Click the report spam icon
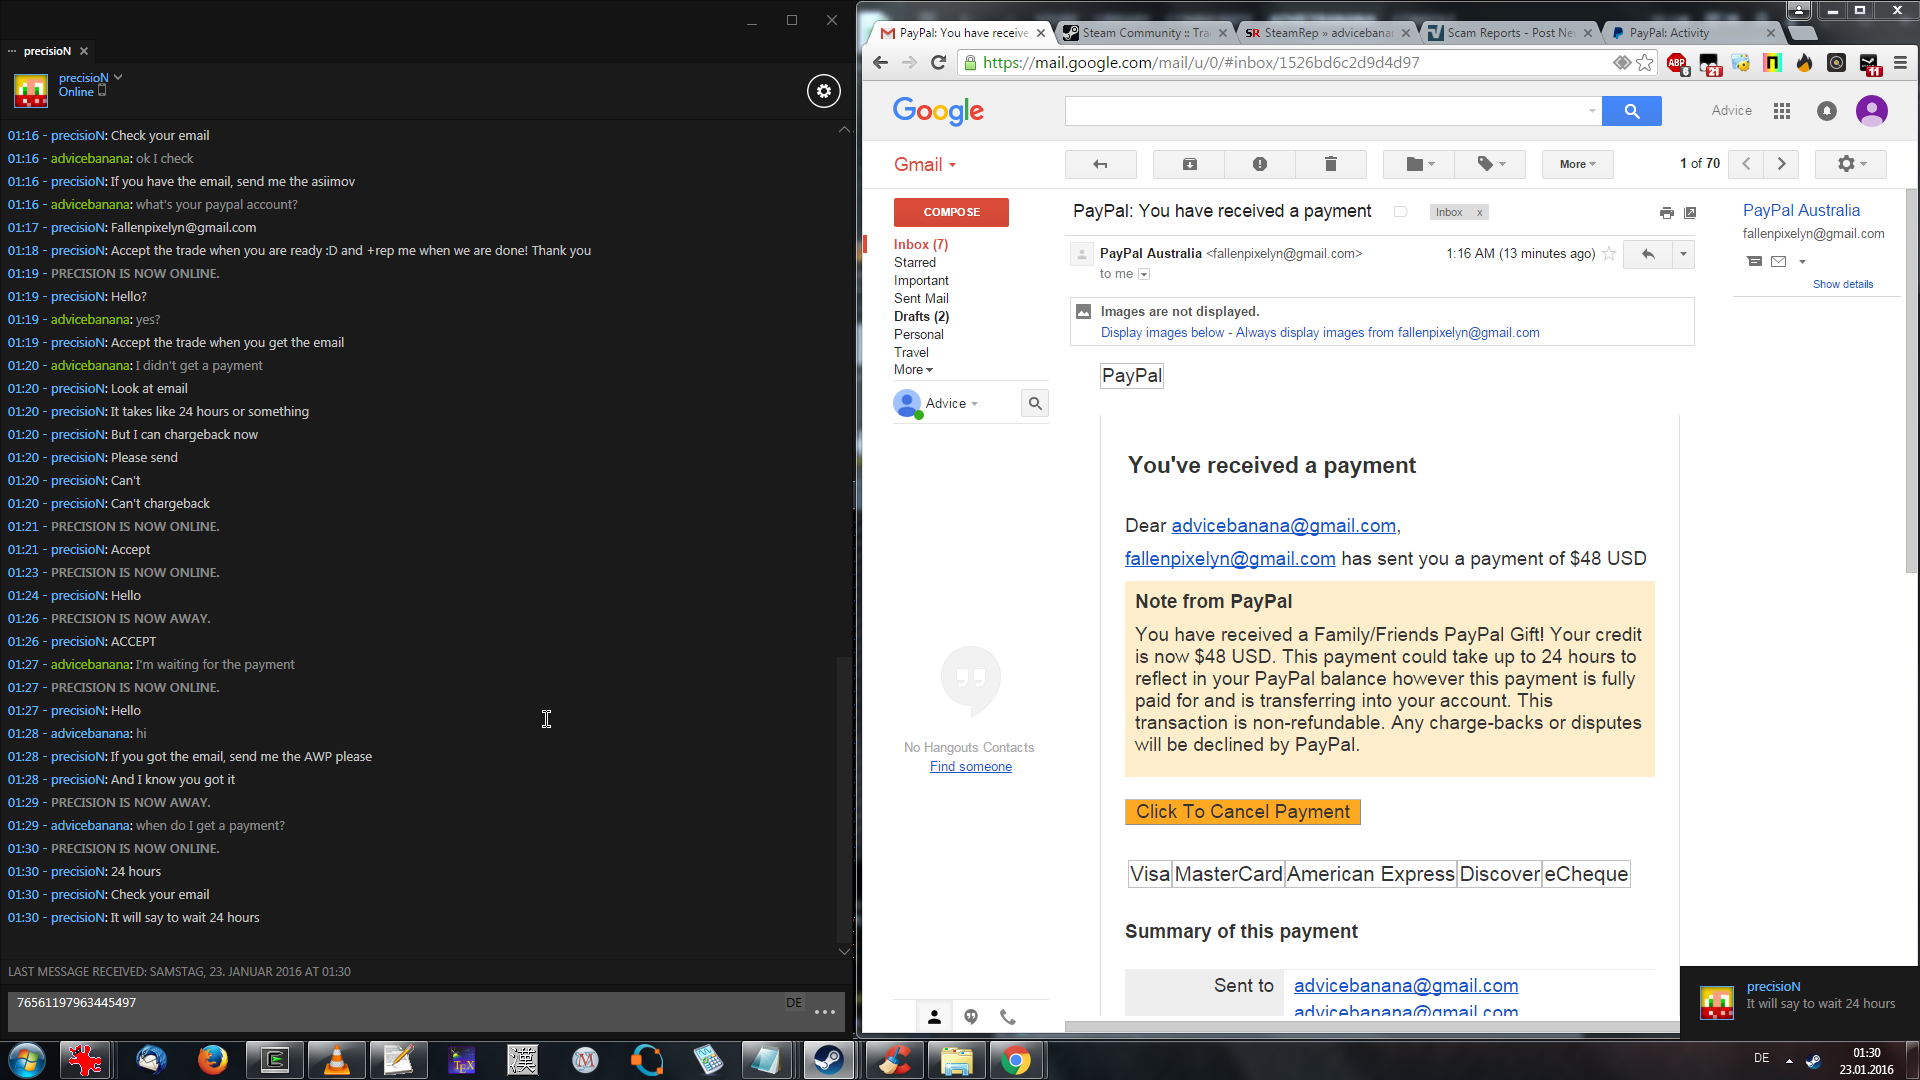 coord(1259,164)
